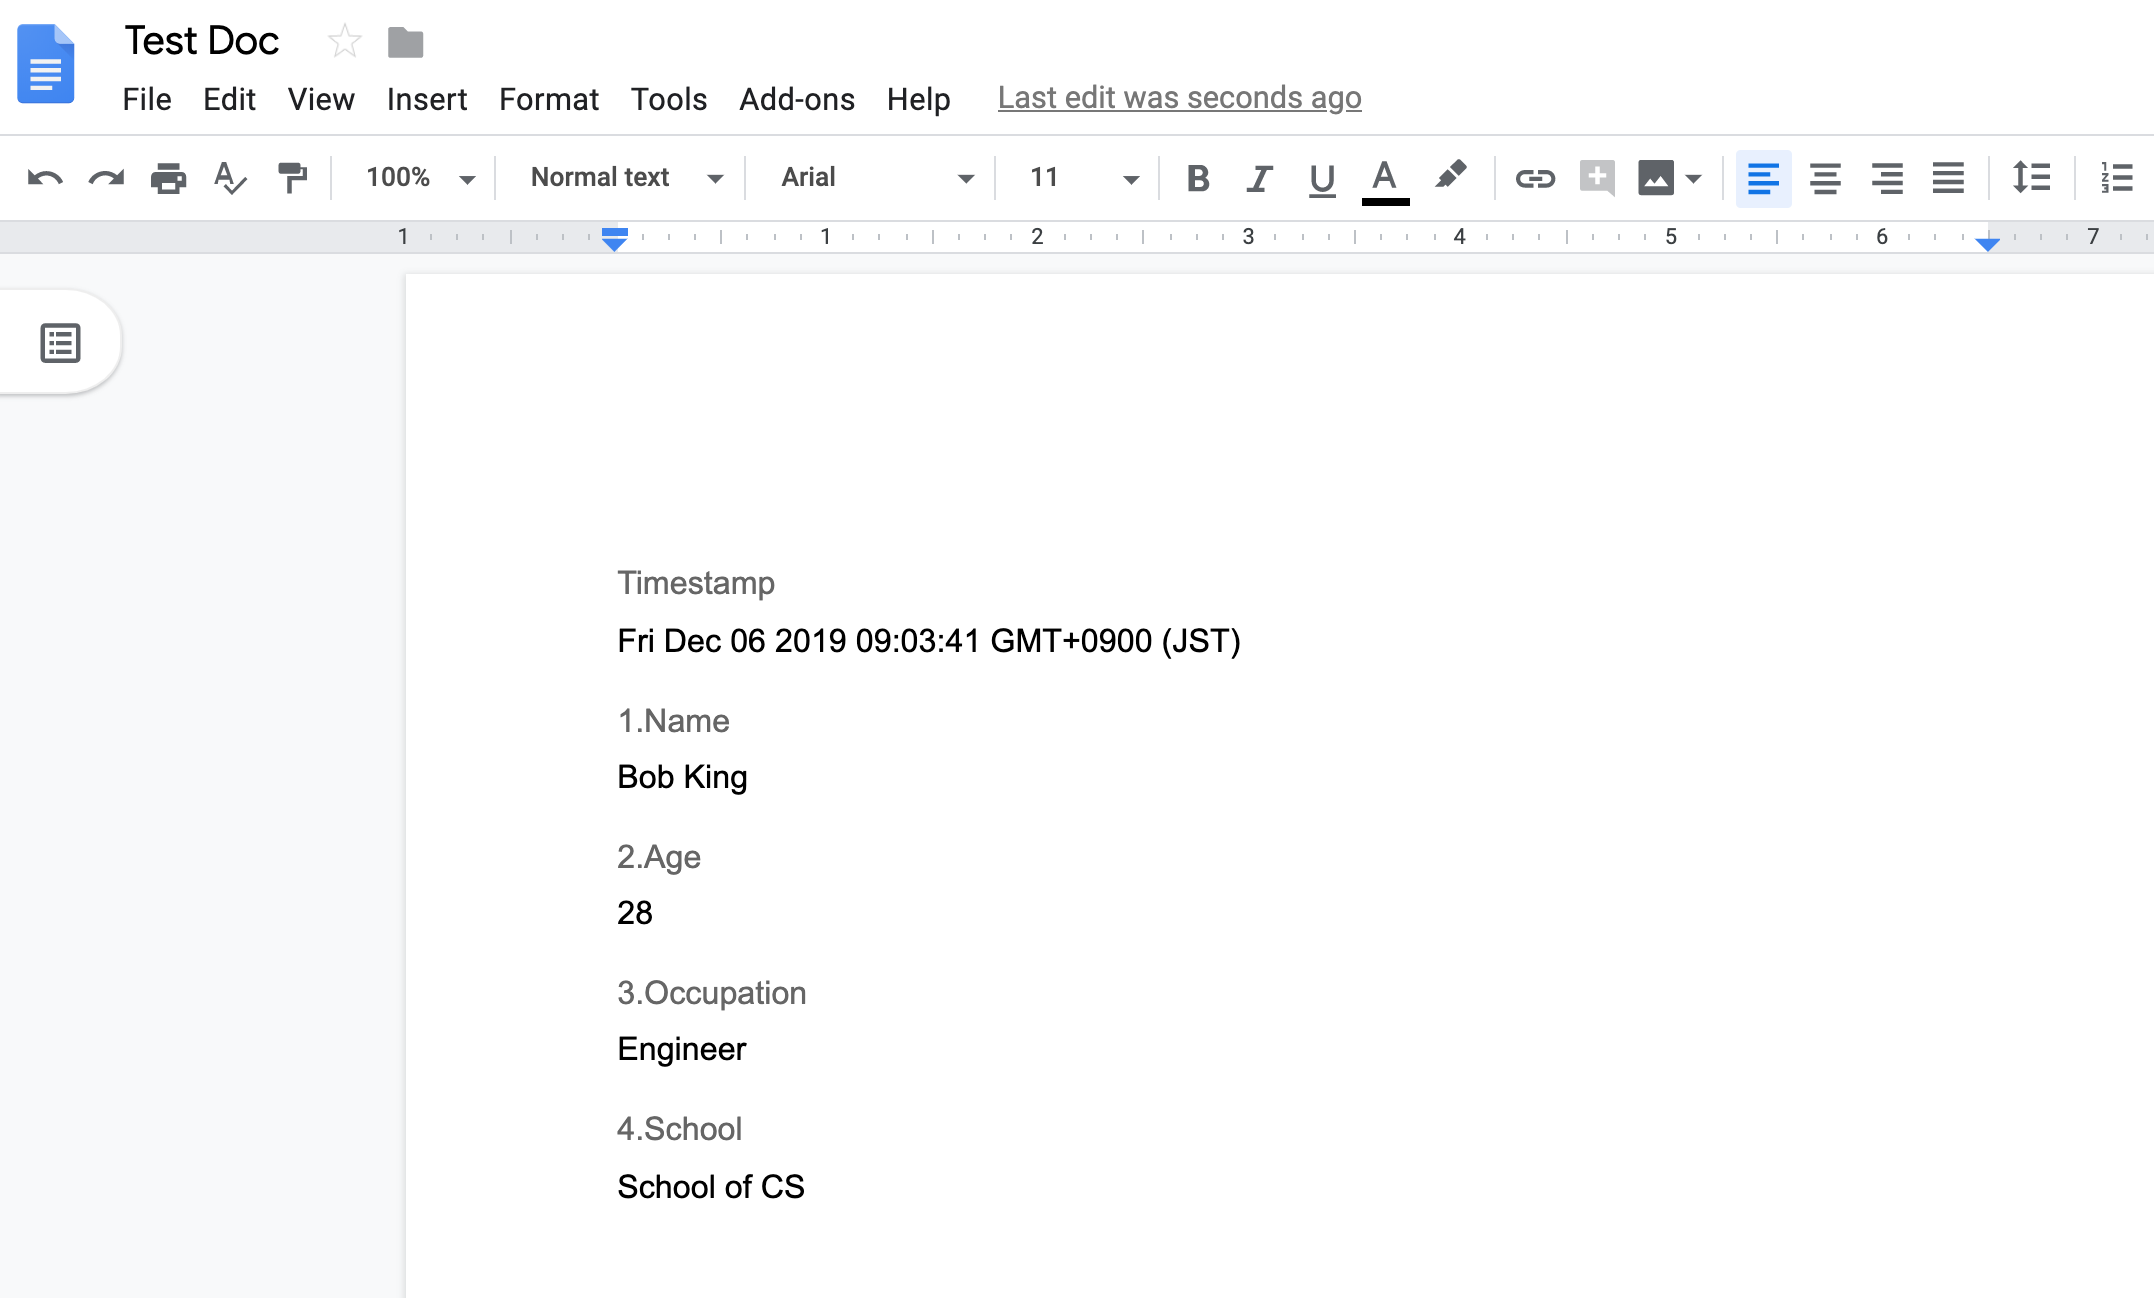This screenshot has width=2154, height=1298.
Task: Click the redo arrow icon
Action: tap(106, 178)
